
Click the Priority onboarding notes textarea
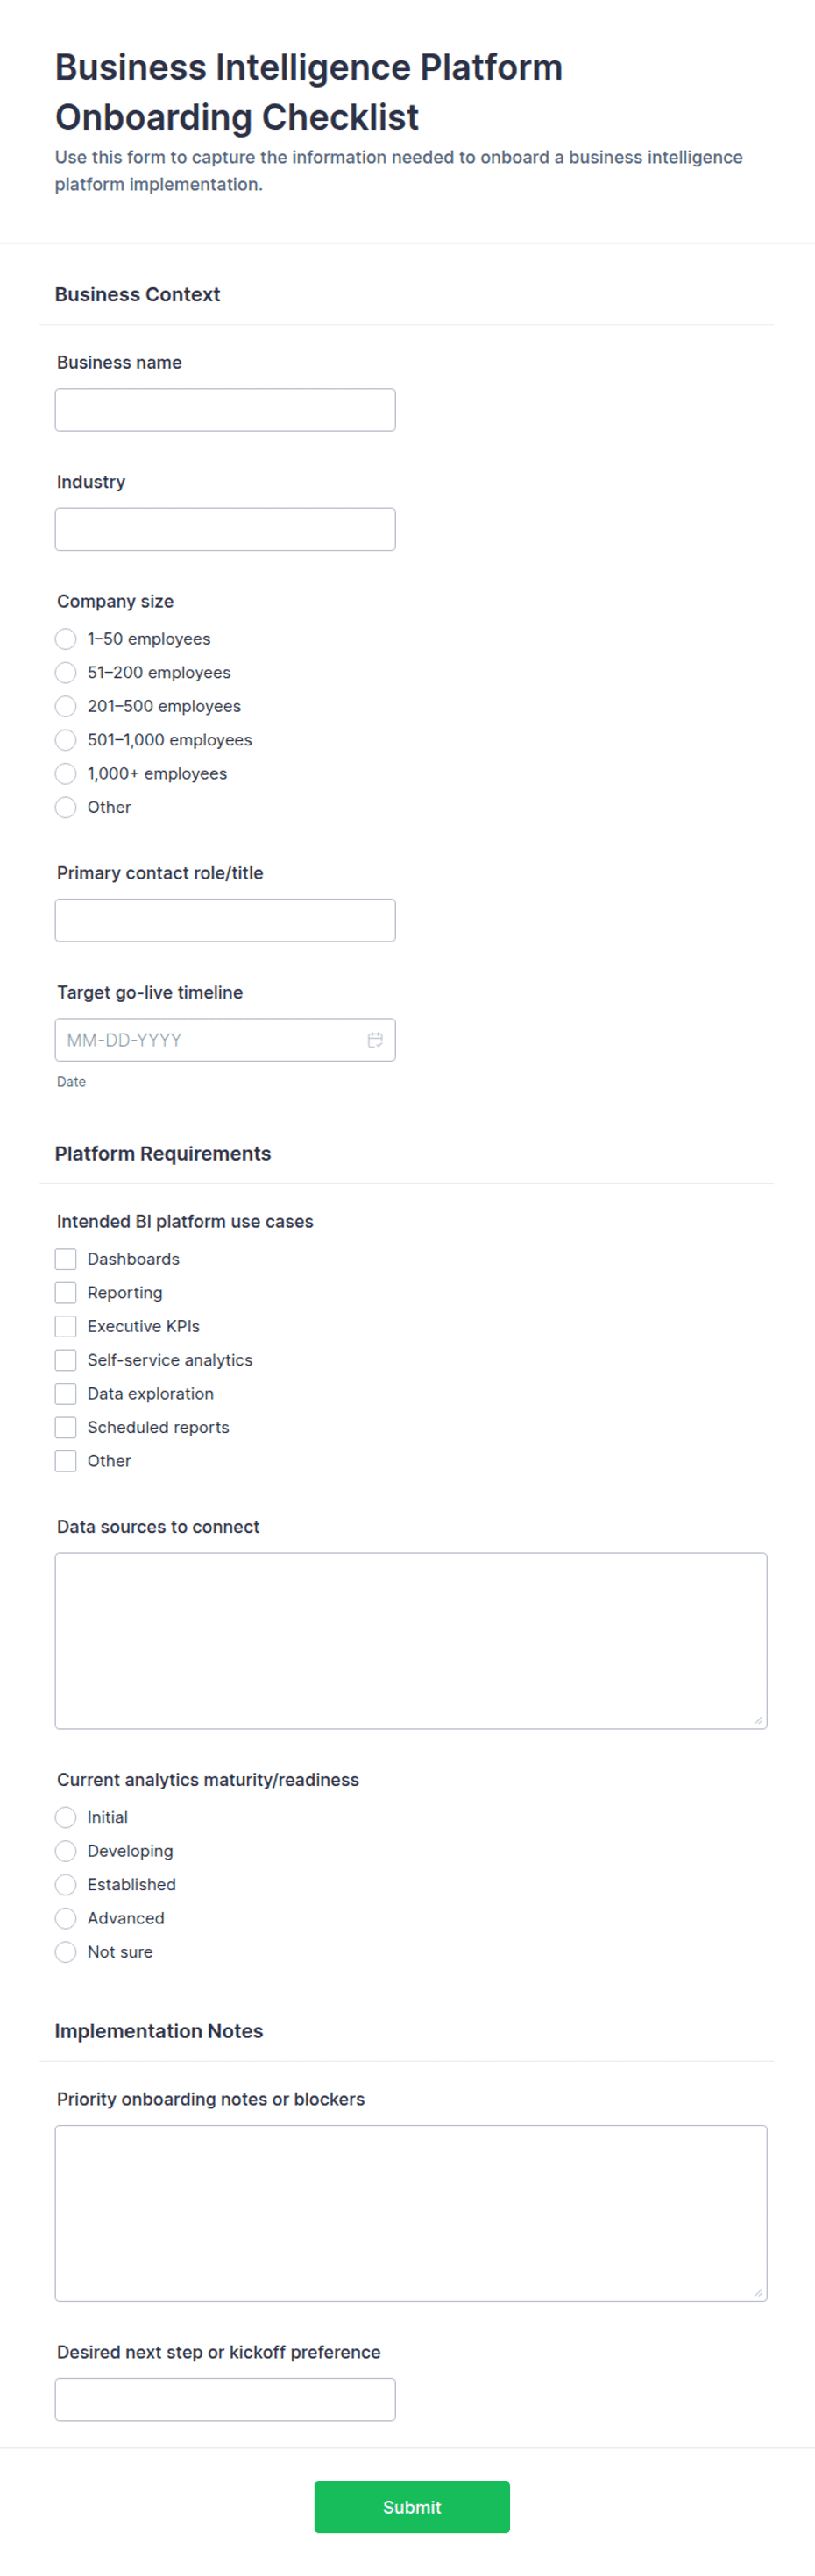[x=411, y=2213]
